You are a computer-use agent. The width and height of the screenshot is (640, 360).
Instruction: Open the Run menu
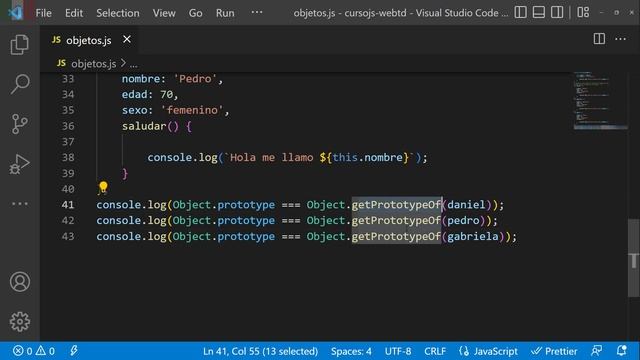(225, 13)
